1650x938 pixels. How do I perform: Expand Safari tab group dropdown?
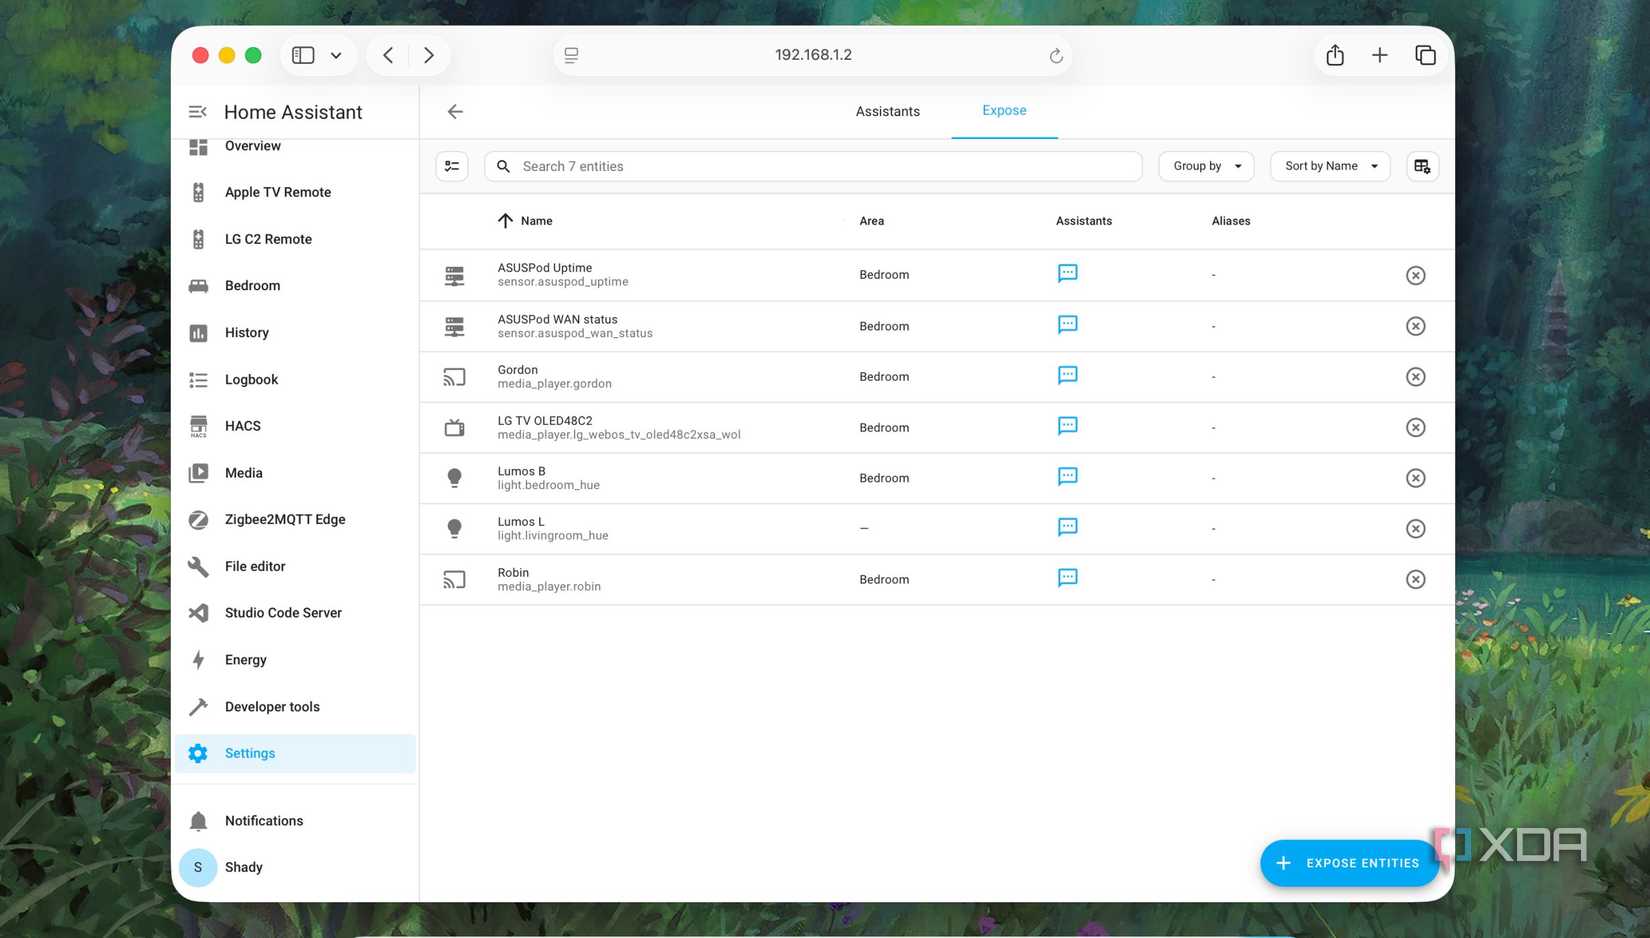tap(336, 55)
